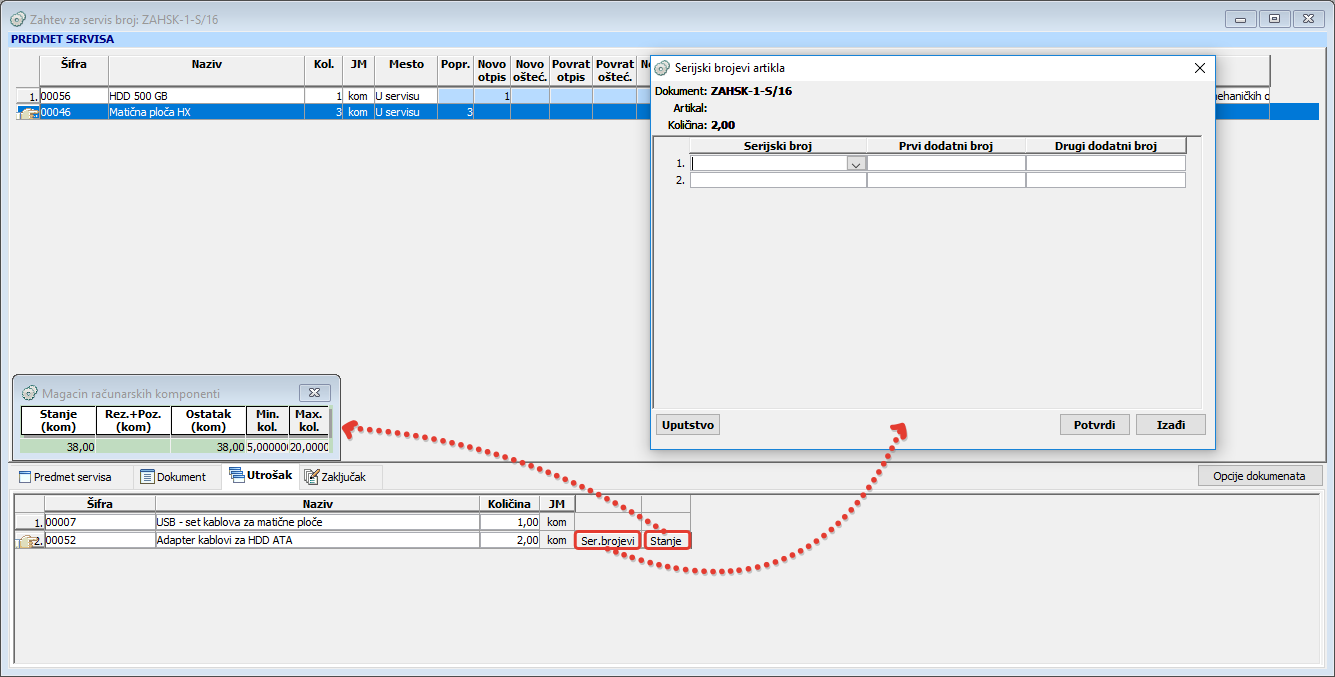Click the Magacin popup title icon
The width and height of the screenshot is (1335, 677).
pyautogui.click(x=30, y=394)
